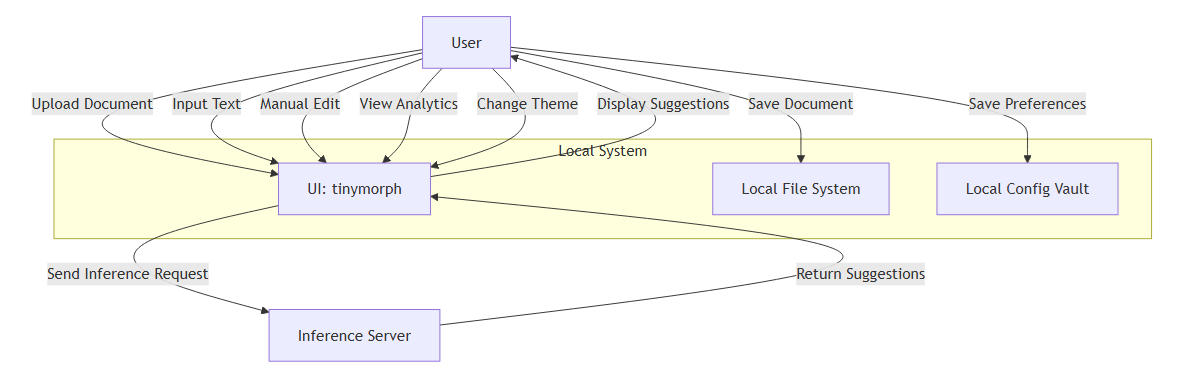Select the Input Text edge label
Viewport: 1183px width, 387px height.
pos(207,104)
